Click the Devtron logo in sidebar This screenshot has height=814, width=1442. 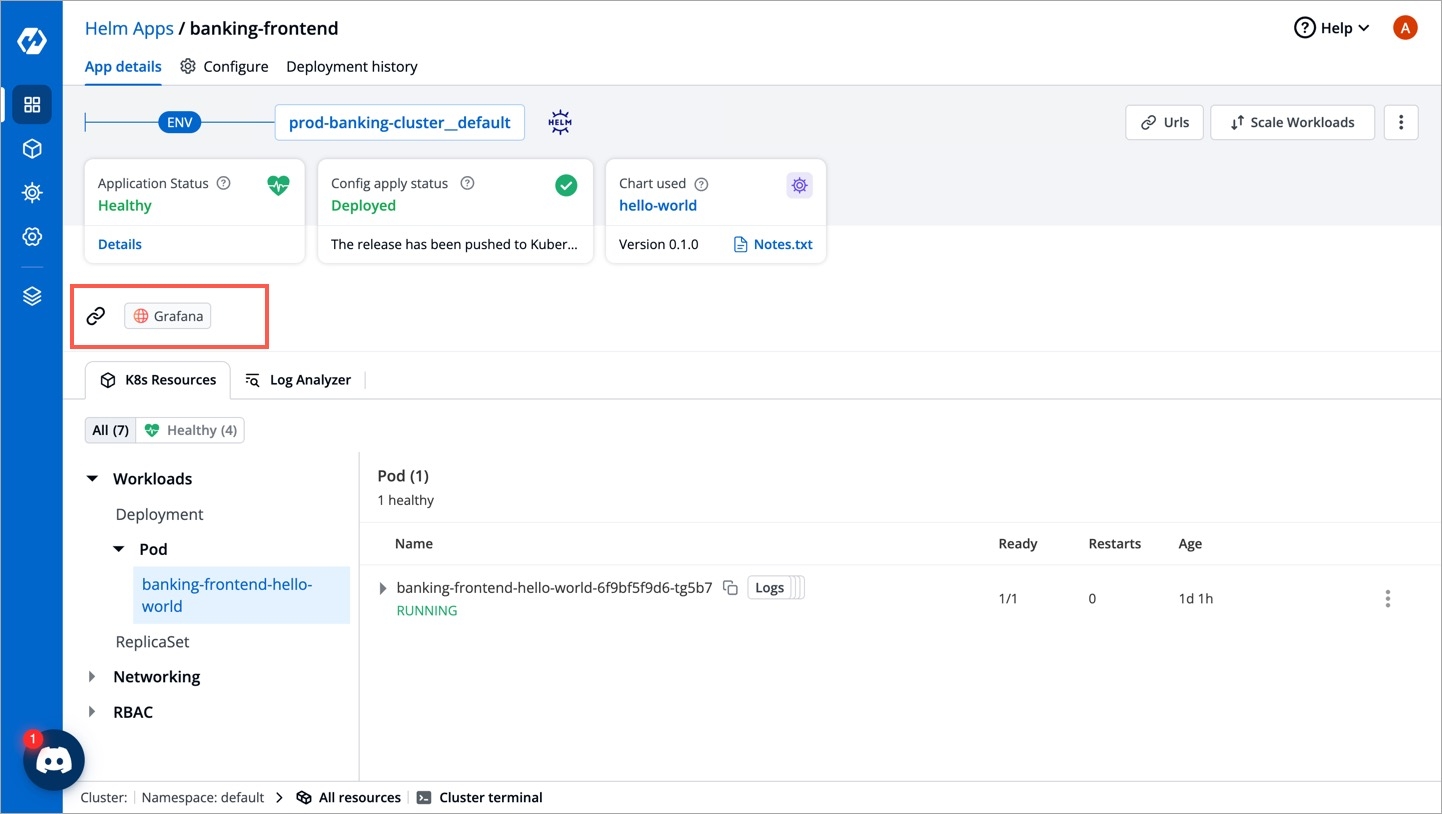point(32,42)
